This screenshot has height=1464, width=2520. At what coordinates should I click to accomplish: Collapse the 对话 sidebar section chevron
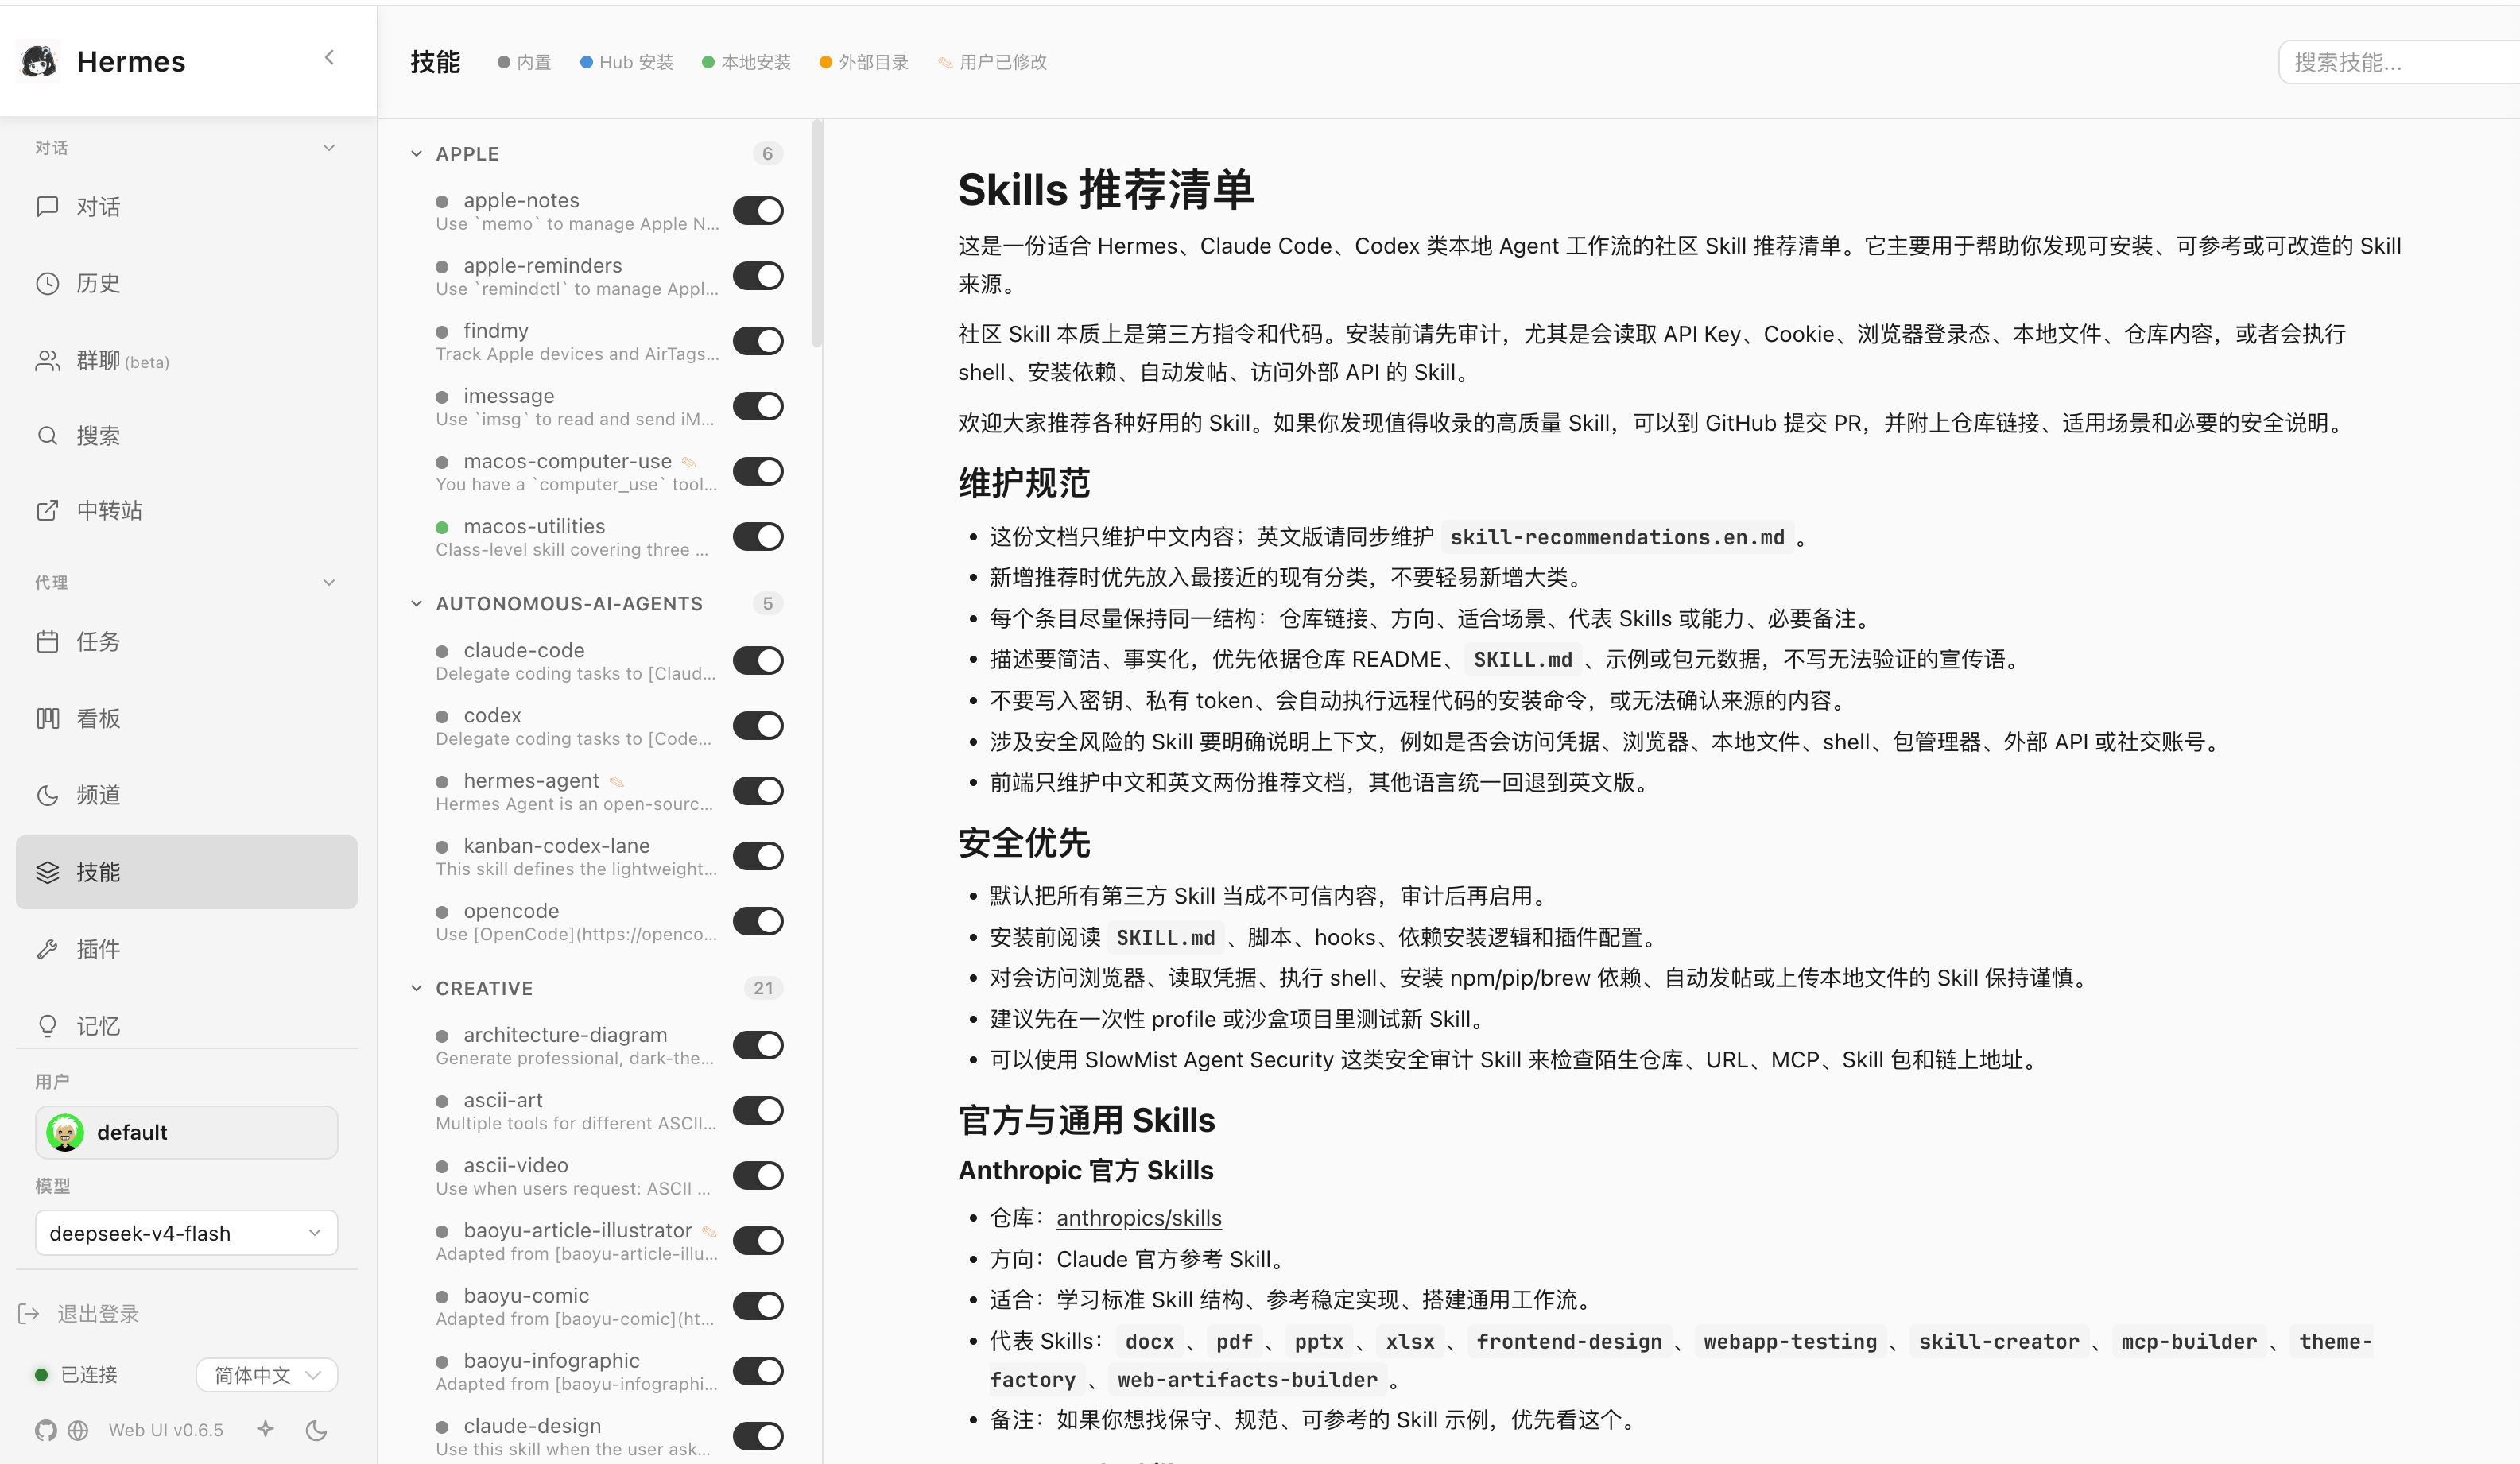coord(329,148)
